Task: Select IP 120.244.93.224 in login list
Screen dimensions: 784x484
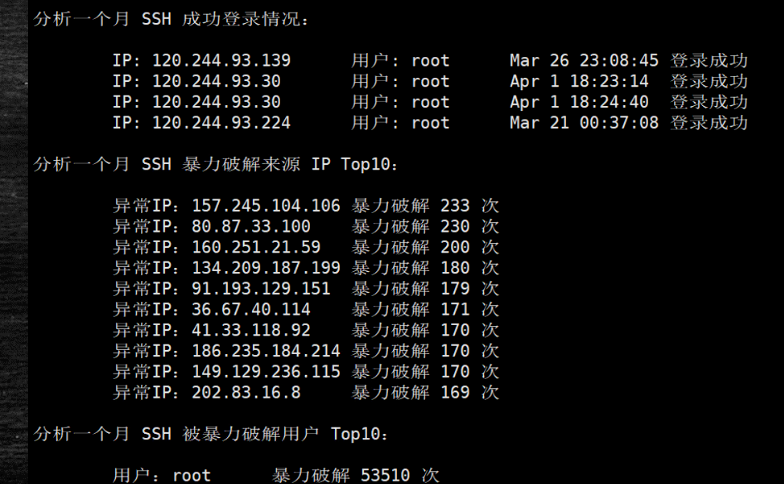Action: (221, 122)
